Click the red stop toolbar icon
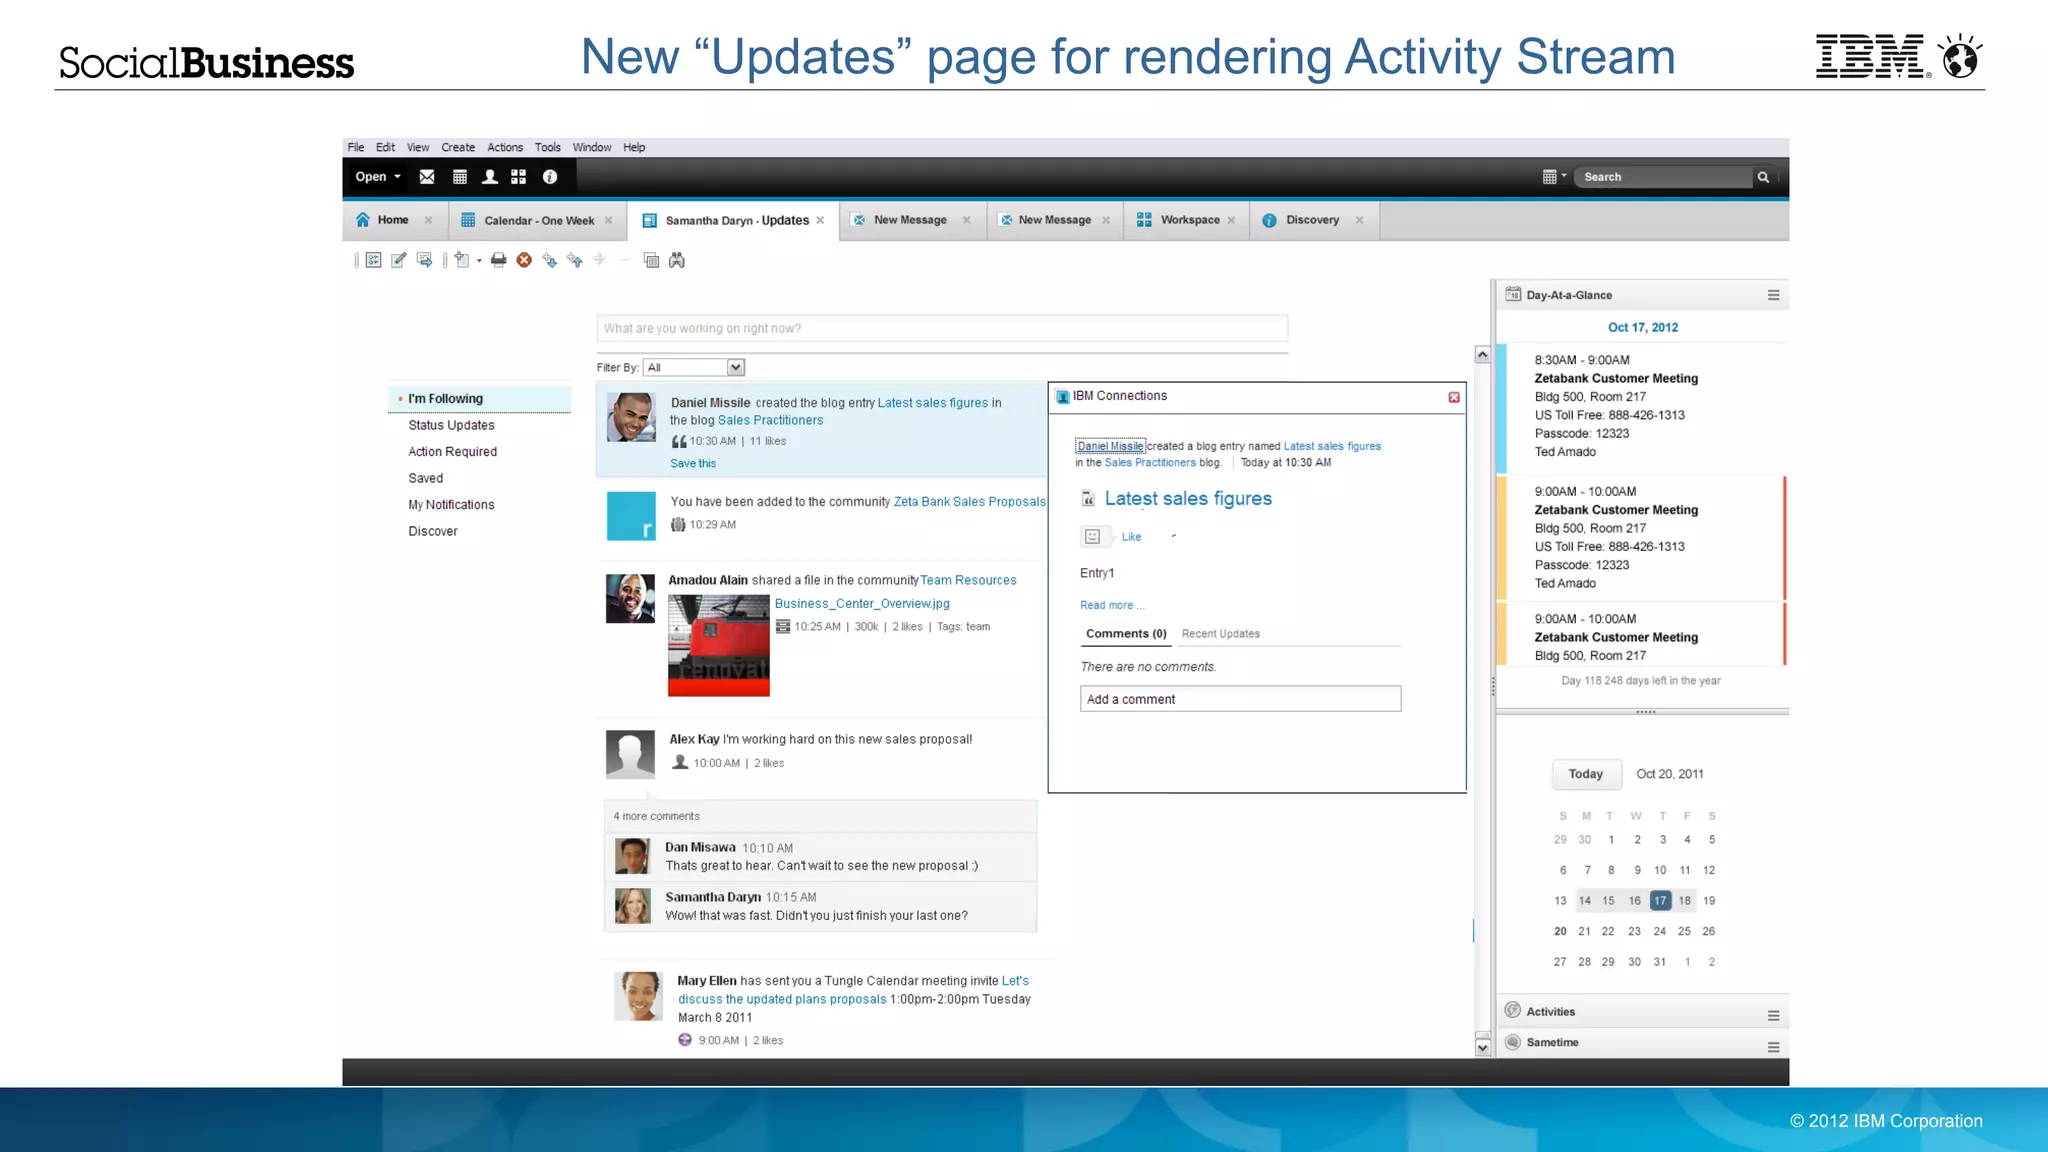 point(524,260)
